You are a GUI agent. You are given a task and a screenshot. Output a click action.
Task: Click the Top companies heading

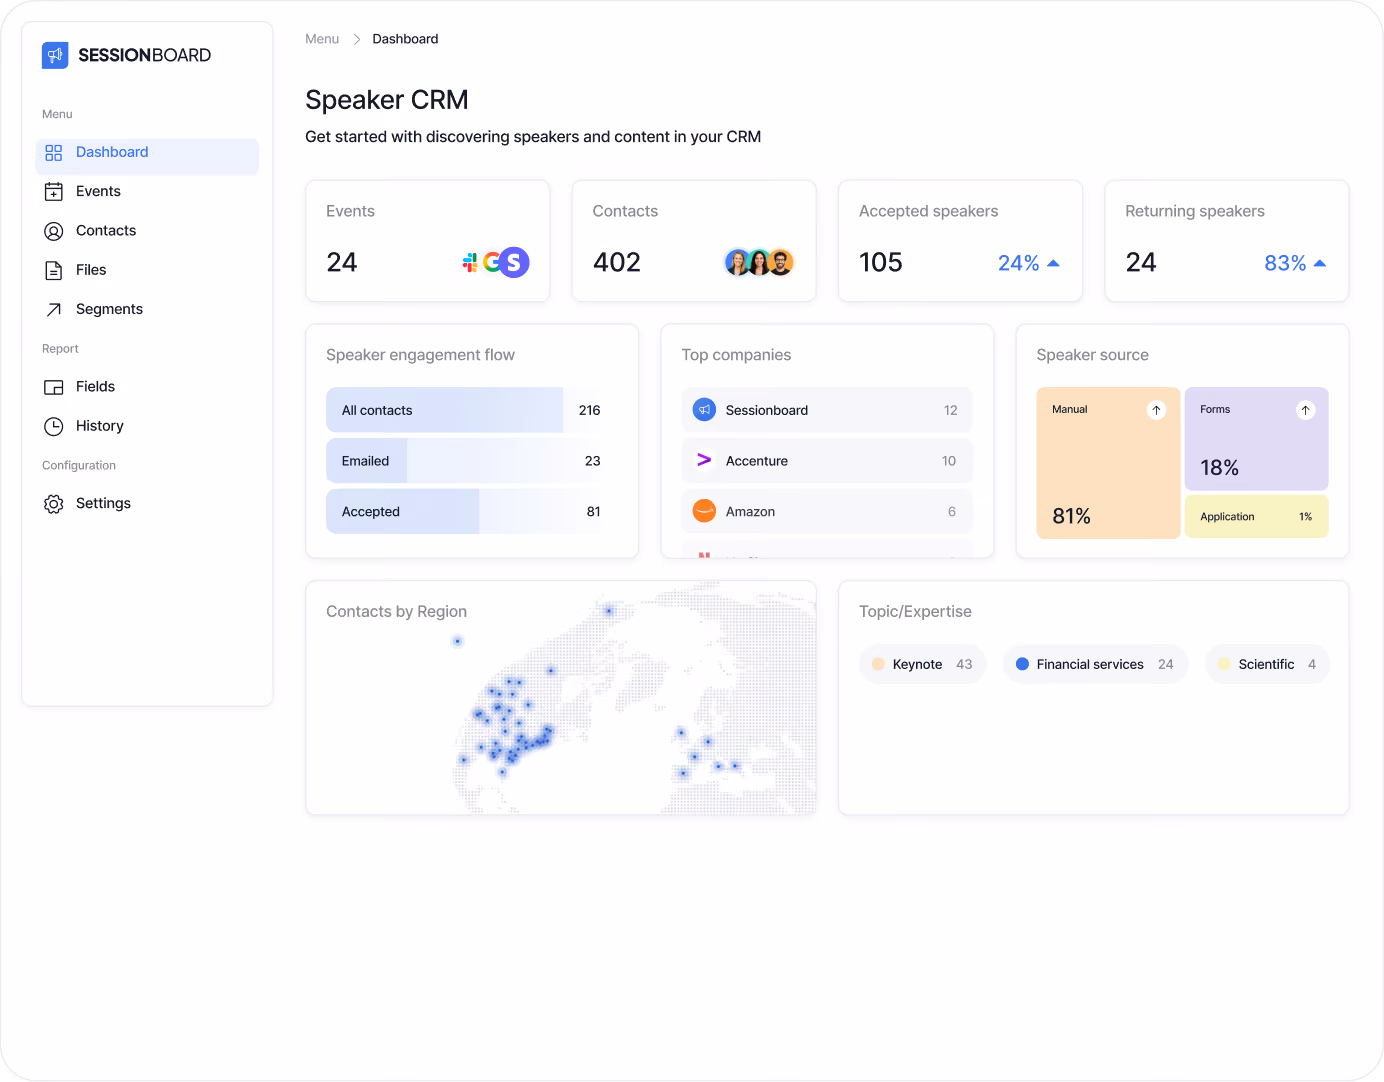[736, 355]
